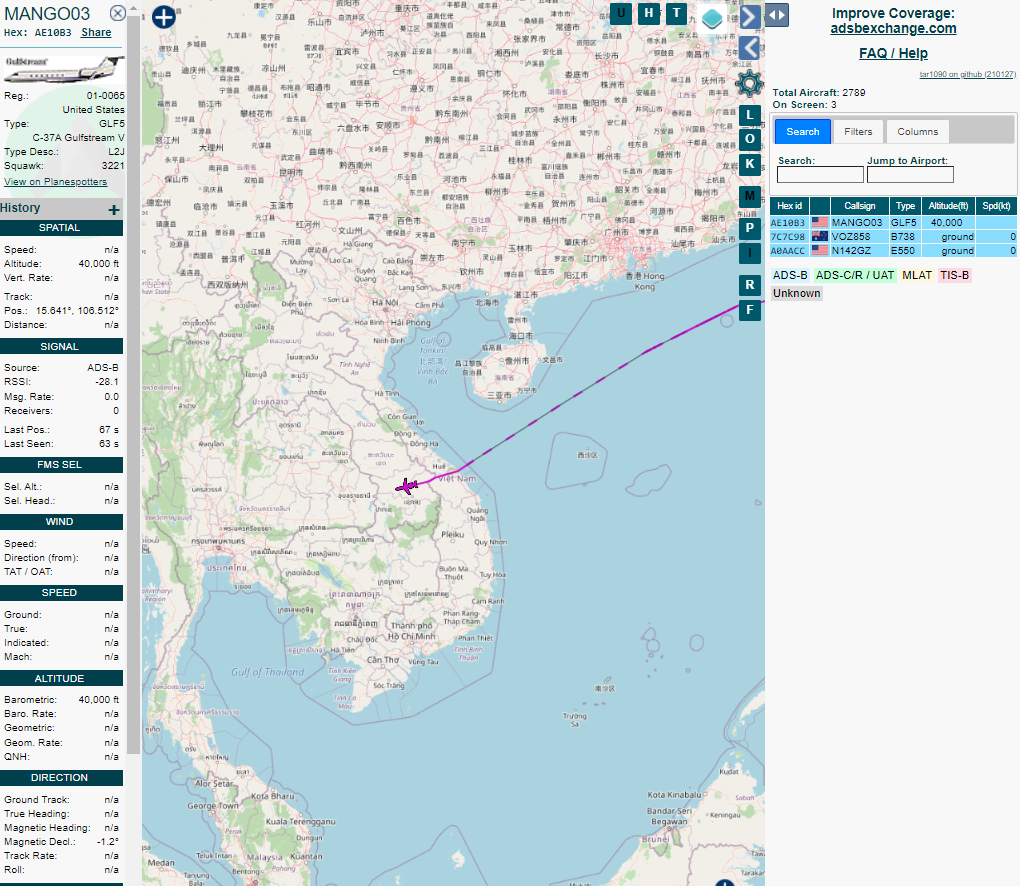1020x886 pixels.
Task: Open the FAQ / Help link
Action: point(893,53)
